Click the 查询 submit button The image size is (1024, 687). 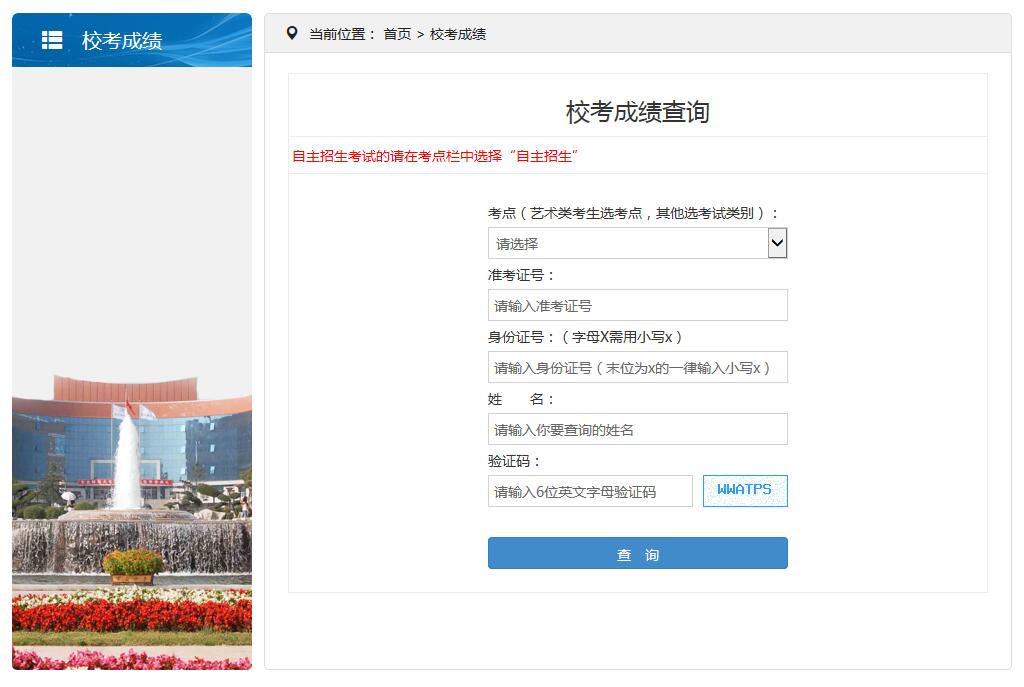click(637, 553)
